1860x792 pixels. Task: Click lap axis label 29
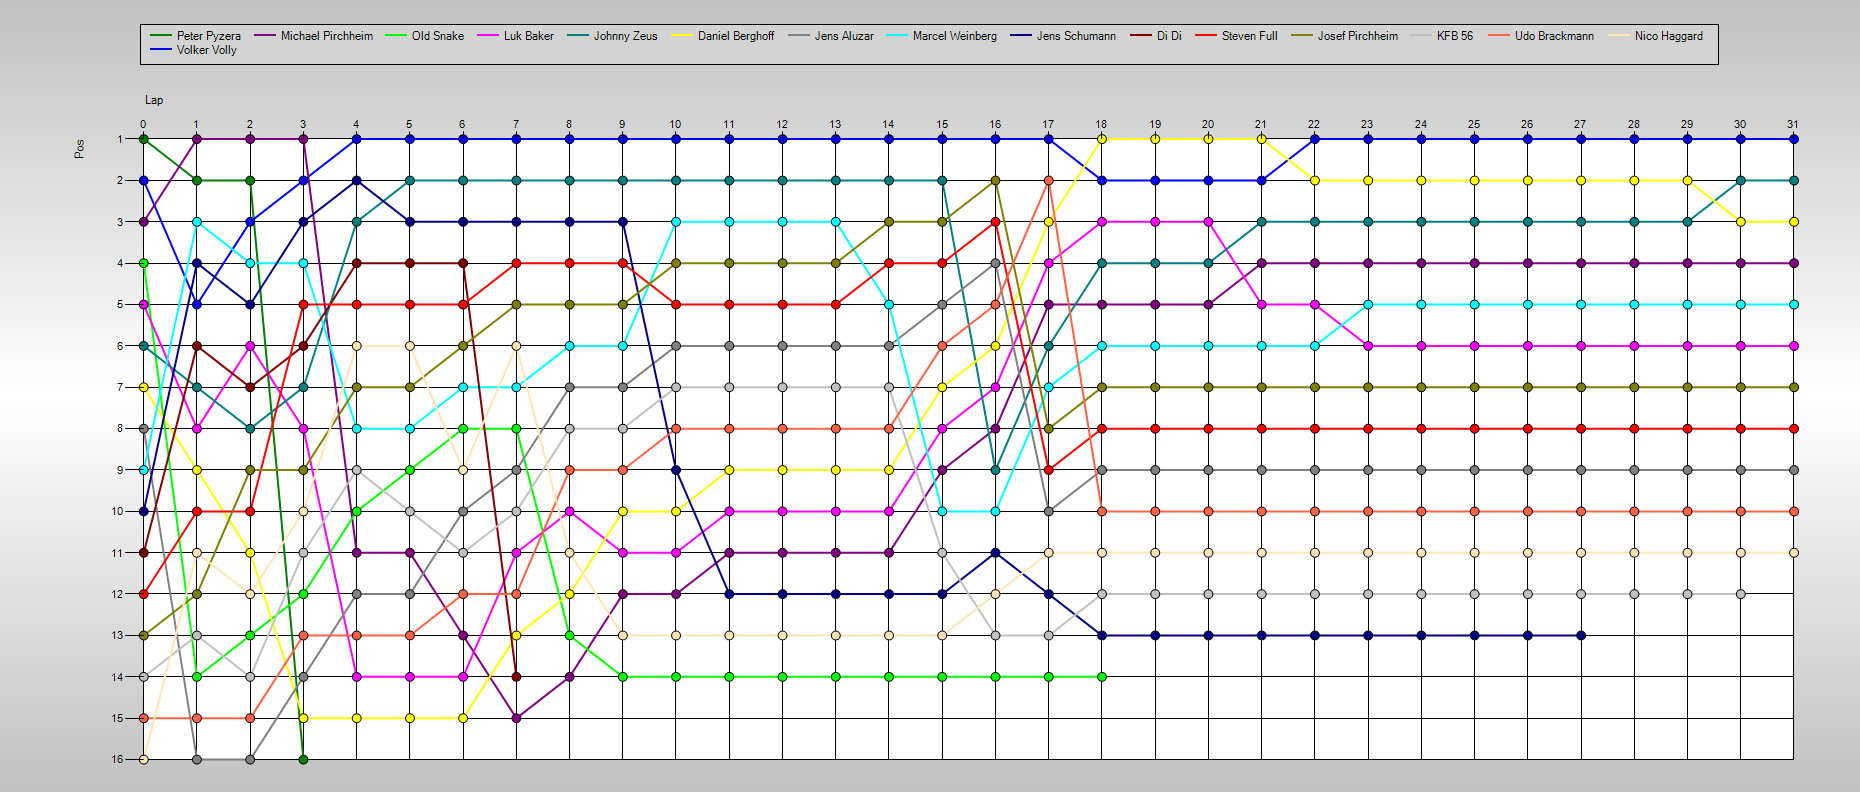coord(1687,125)
